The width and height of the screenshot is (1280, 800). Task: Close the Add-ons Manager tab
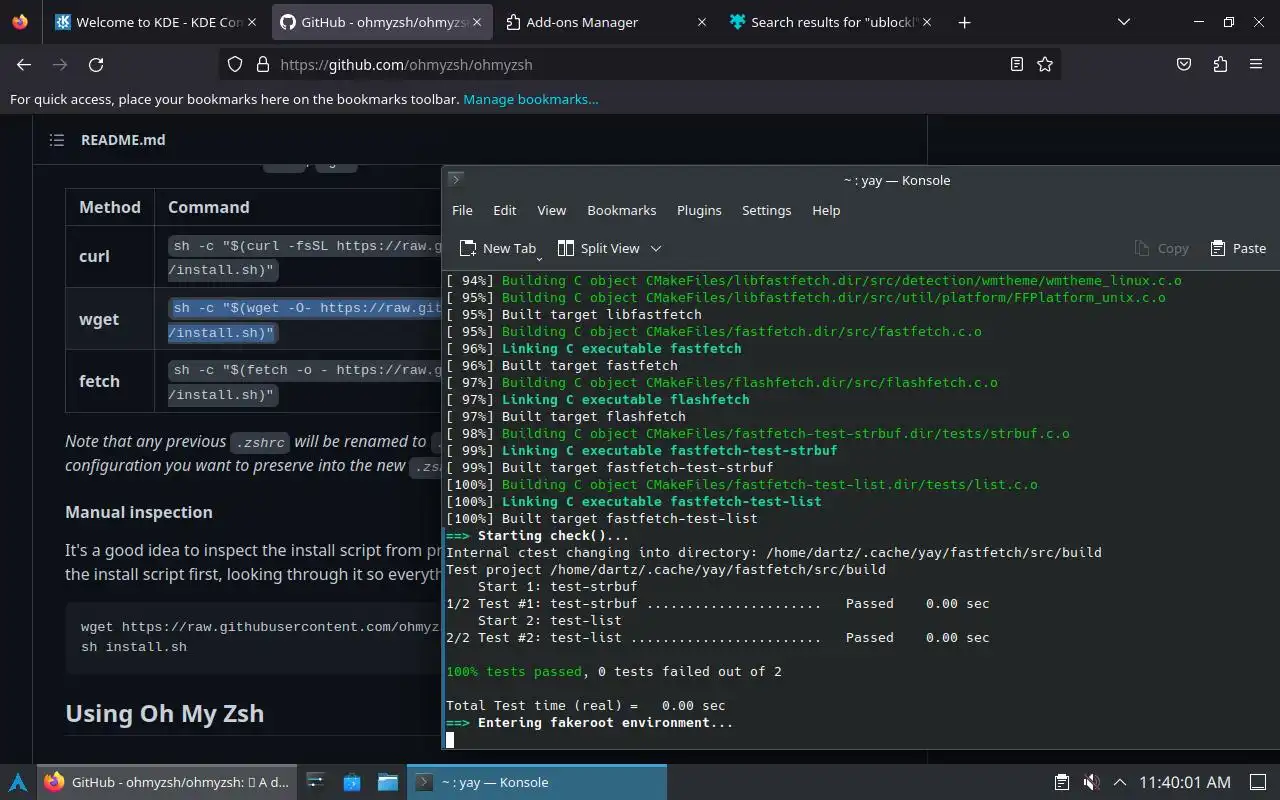pos(701,22)
